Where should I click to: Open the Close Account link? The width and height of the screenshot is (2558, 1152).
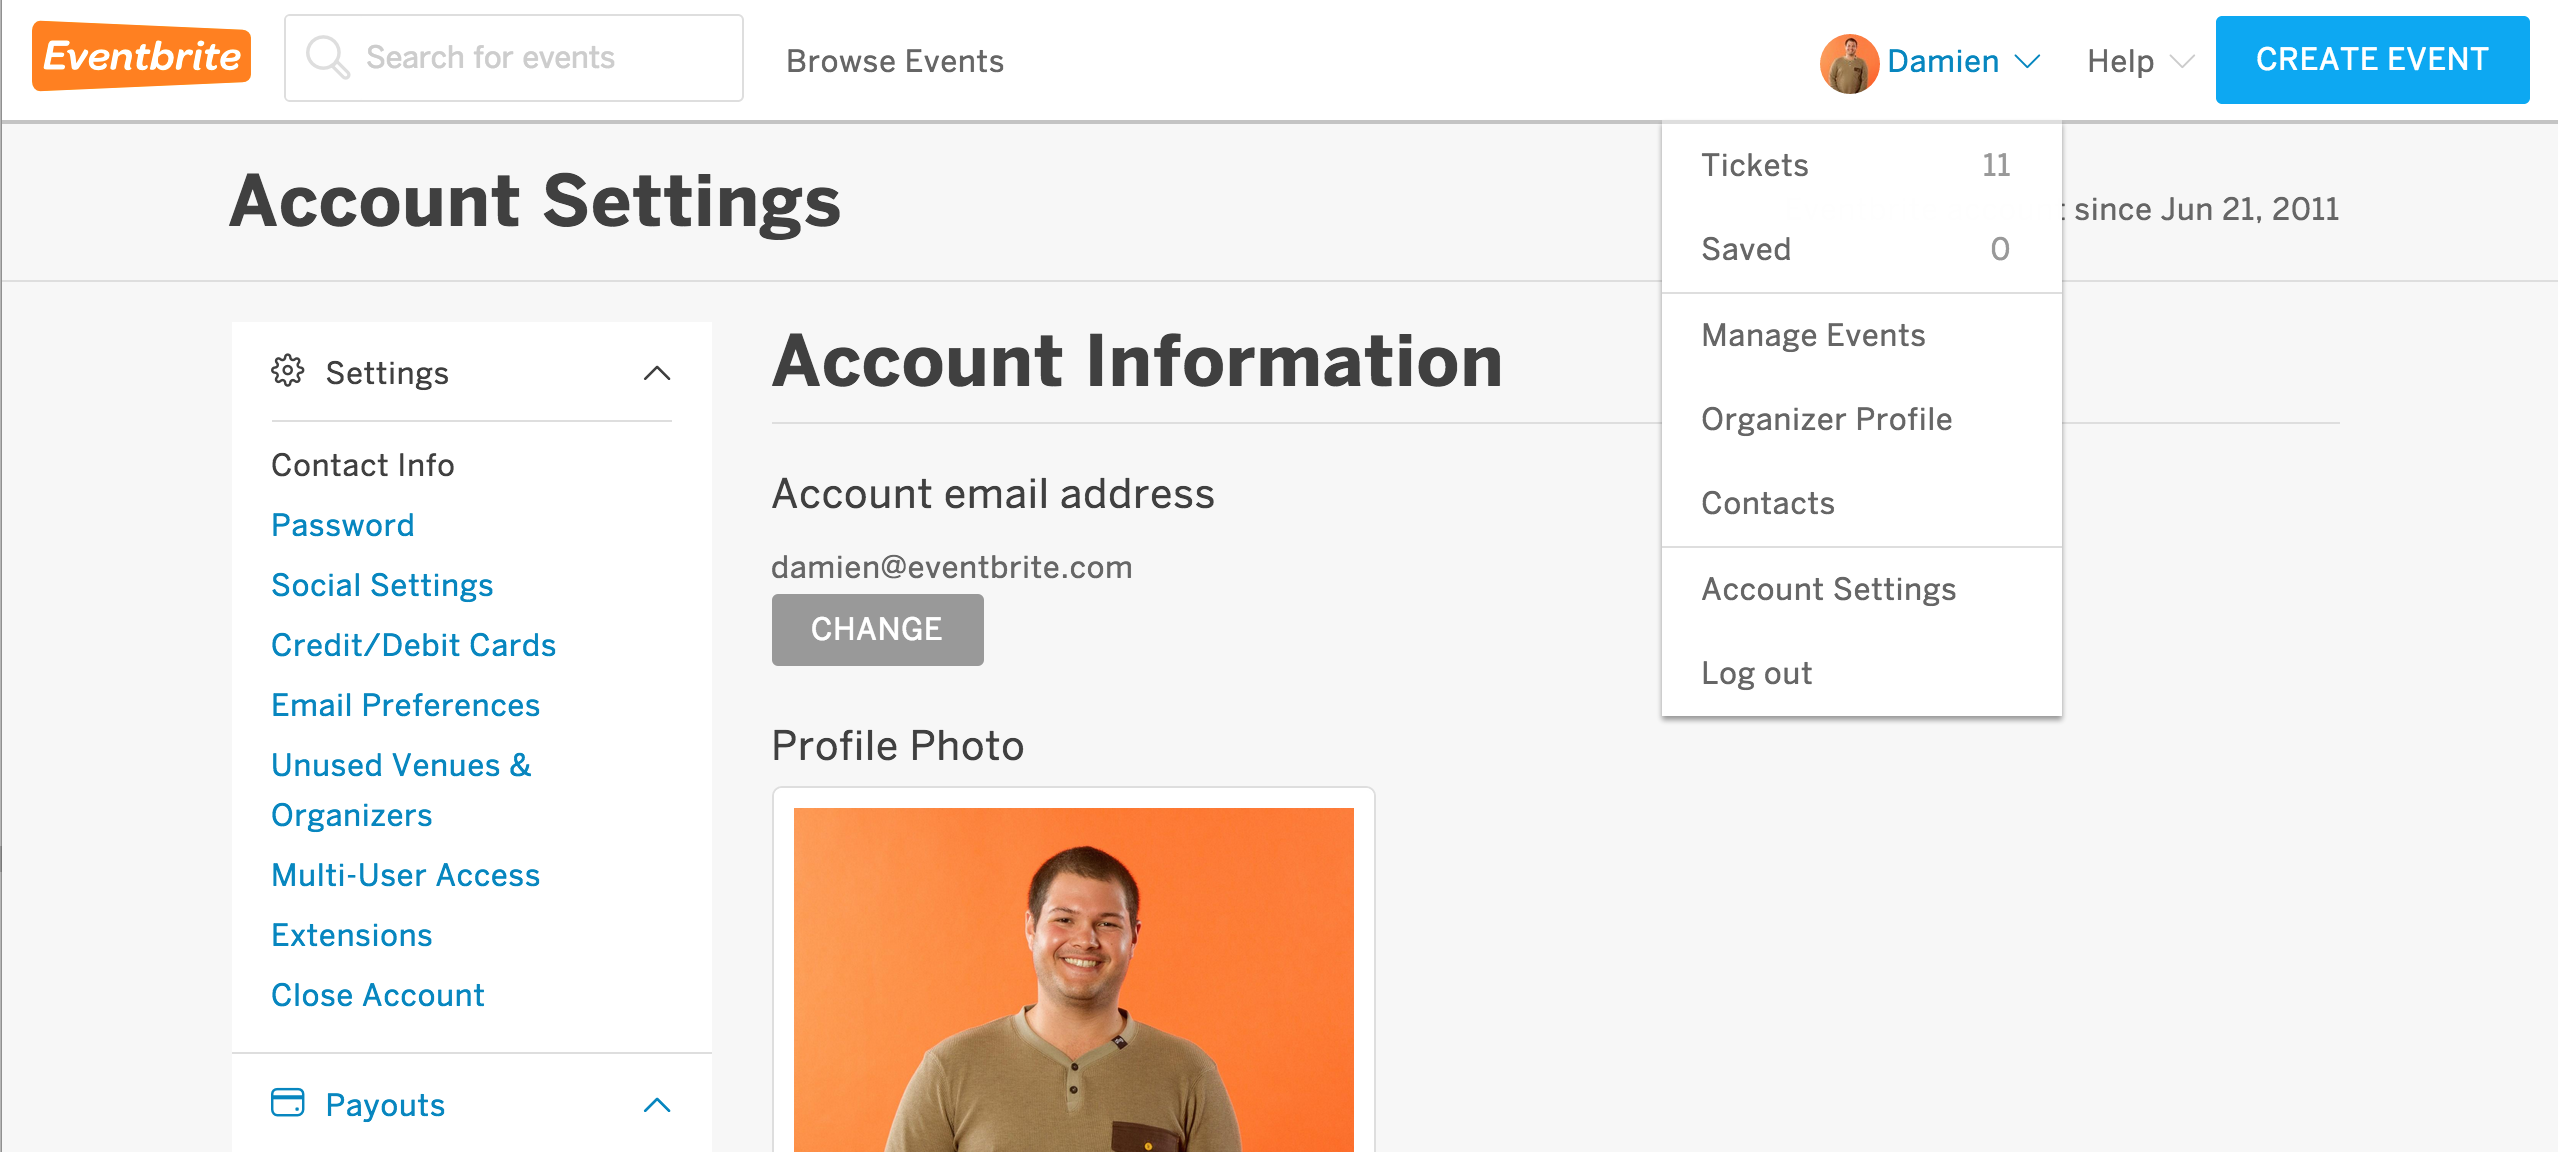tap(378, 995)
